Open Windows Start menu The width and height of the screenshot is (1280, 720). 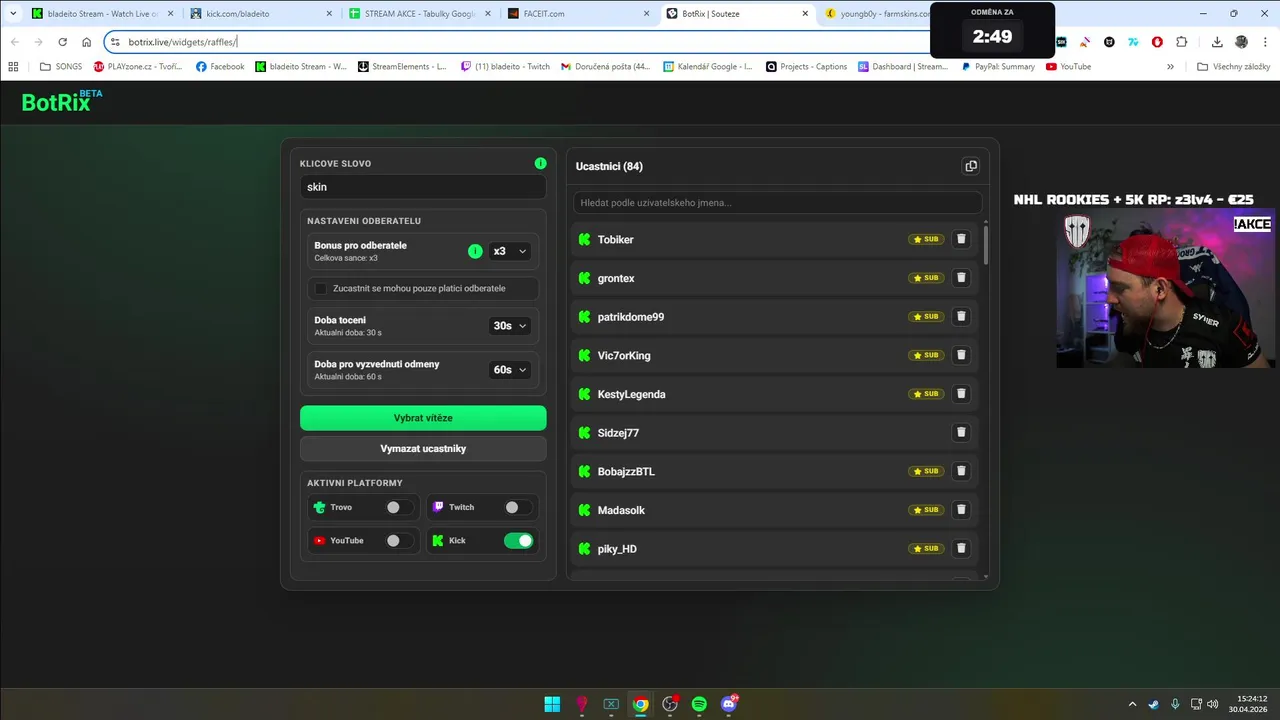[552, 704]
